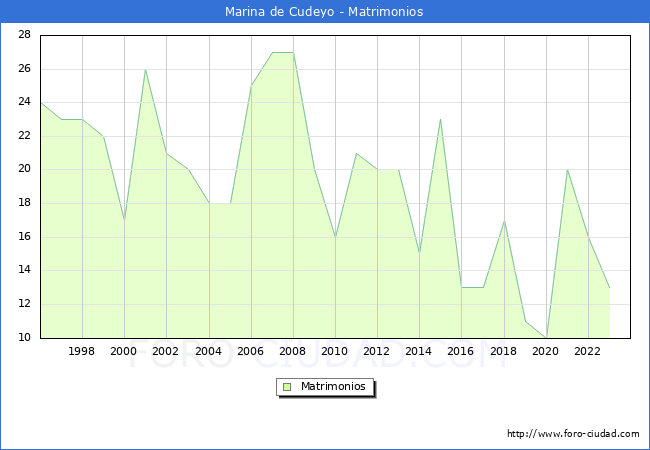Click the 2020 lowest data point at 10
Viewport: 650px width, 450px height.
[546, 338]
